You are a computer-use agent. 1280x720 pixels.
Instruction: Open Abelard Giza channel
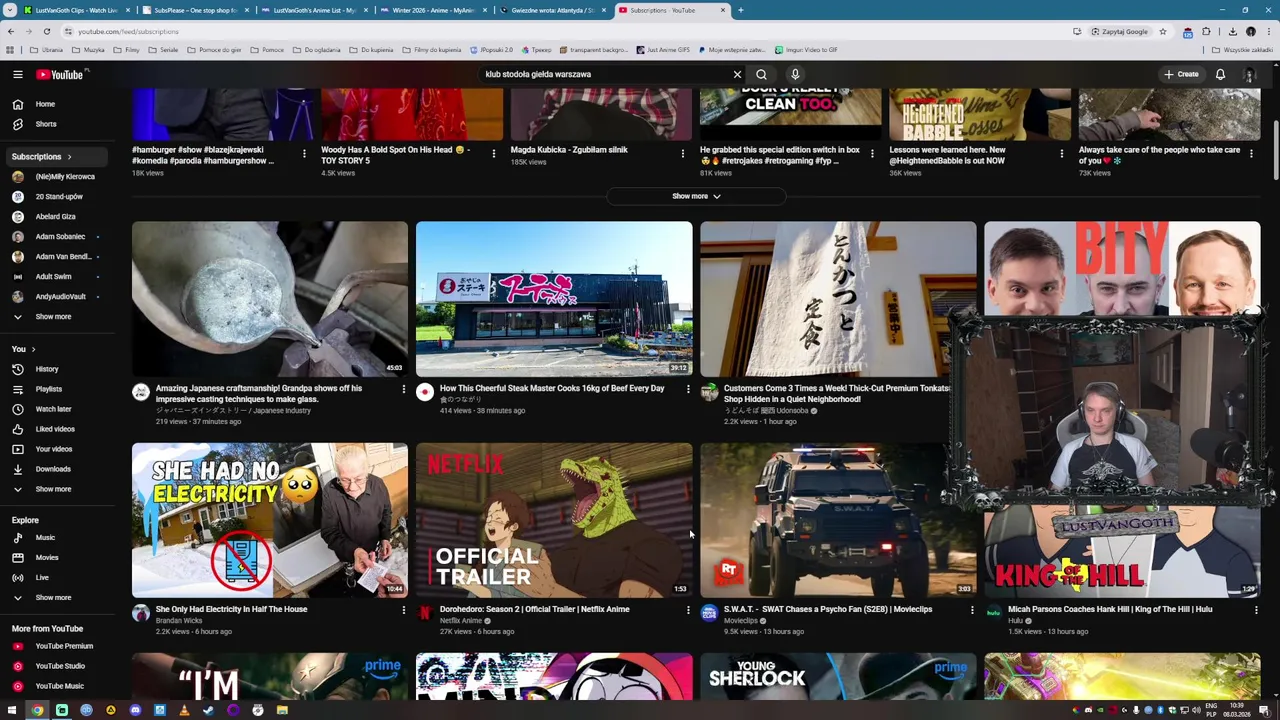[x=54, y=217]
